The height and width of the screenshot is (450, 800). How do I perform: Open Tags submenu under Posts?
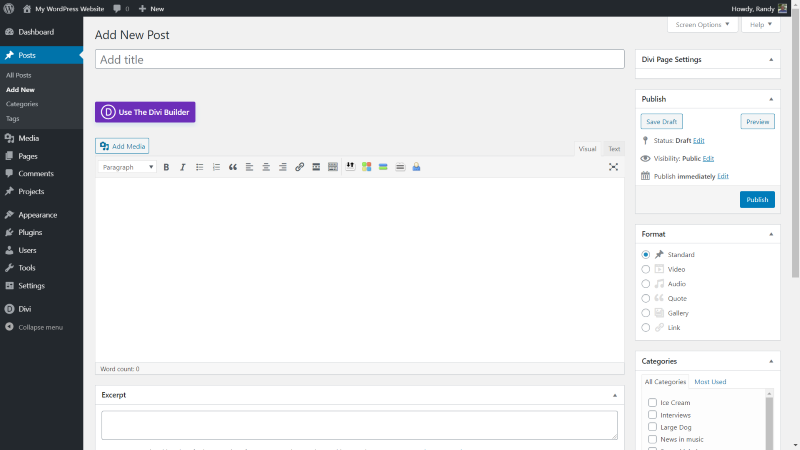tap(12, 118)
